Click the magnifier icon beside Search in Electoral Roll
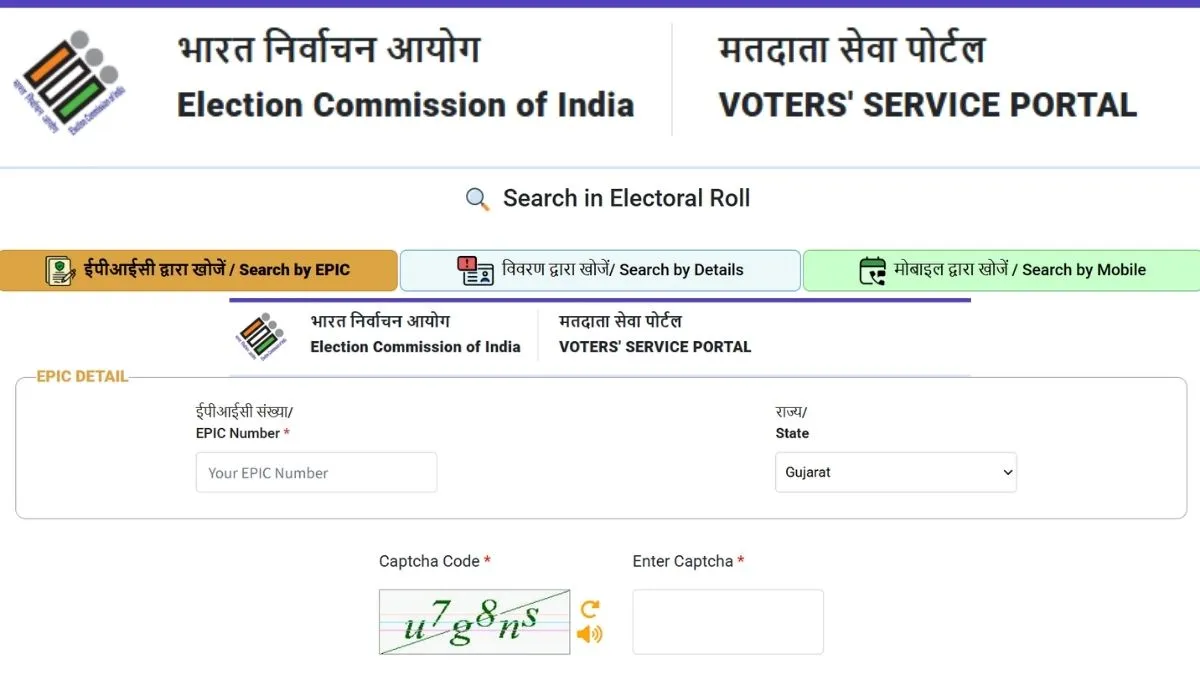This screenshot has width=1200, height=675. (478, 199)
